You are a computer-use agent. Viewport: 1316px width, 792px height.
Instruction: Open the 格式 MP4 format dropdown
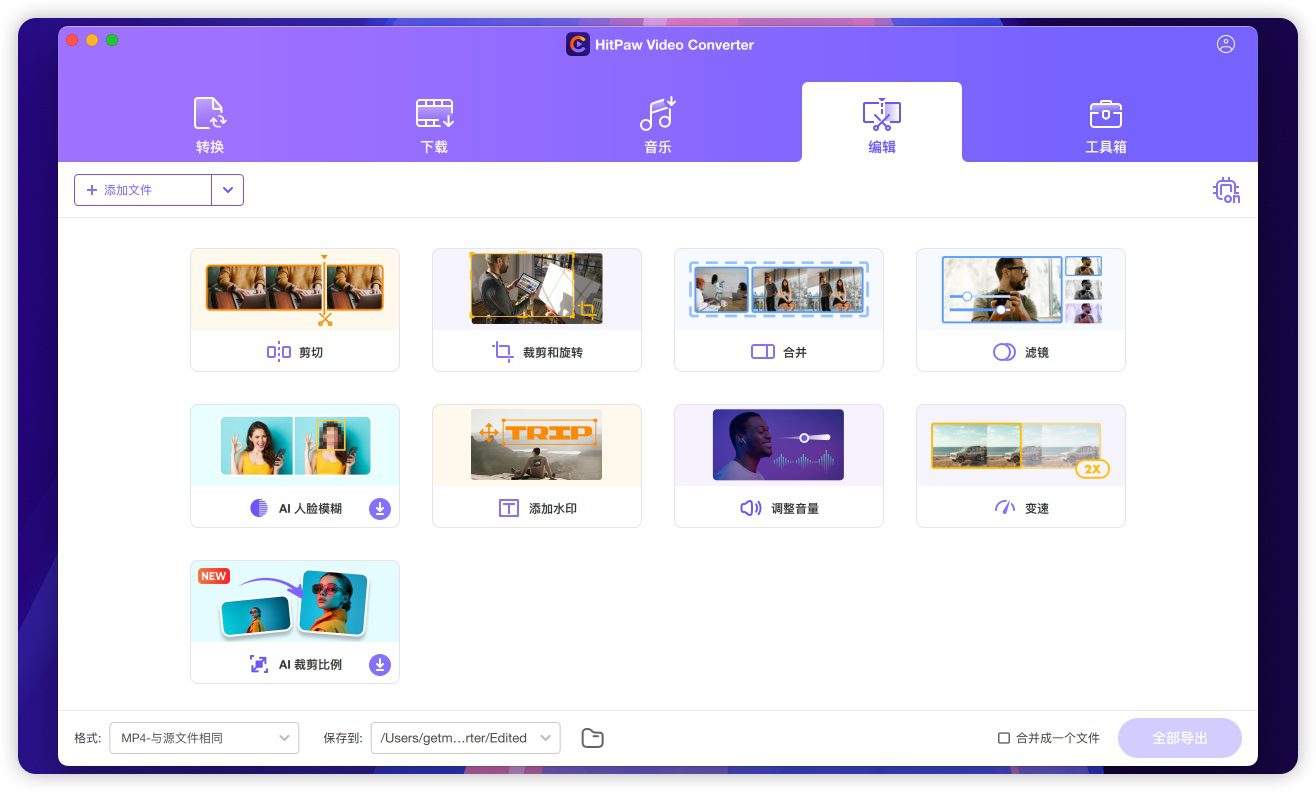tap(203, 738)
